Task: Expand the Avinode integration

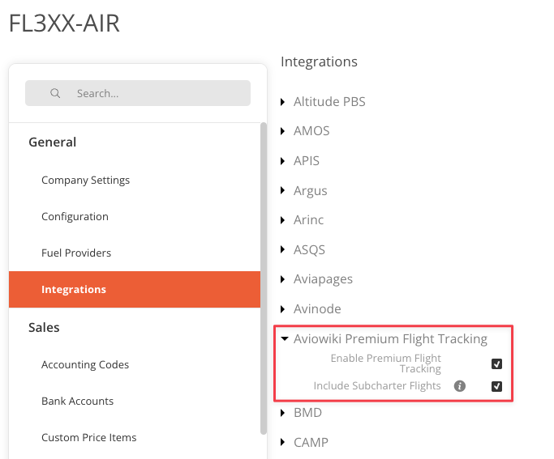Action: (x=282, y=309)
